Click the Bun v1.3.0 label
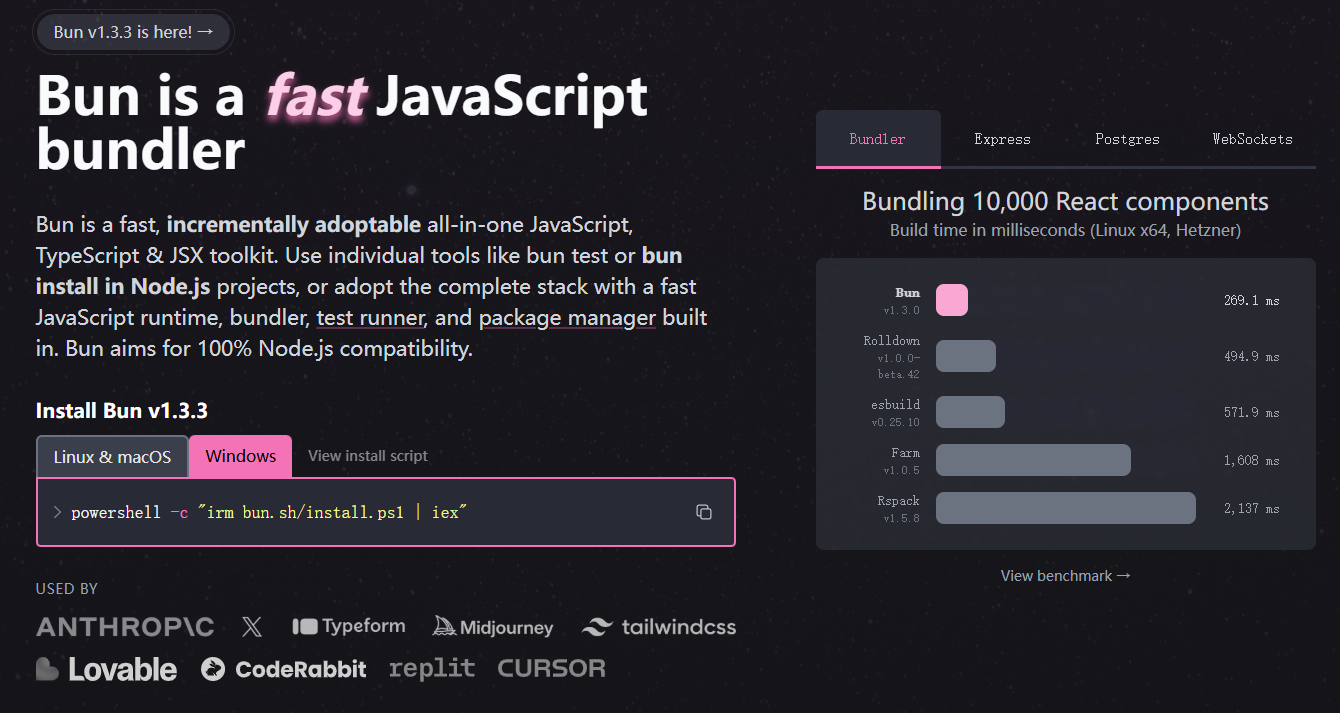 pyautogui.click(x=902, y=301)
